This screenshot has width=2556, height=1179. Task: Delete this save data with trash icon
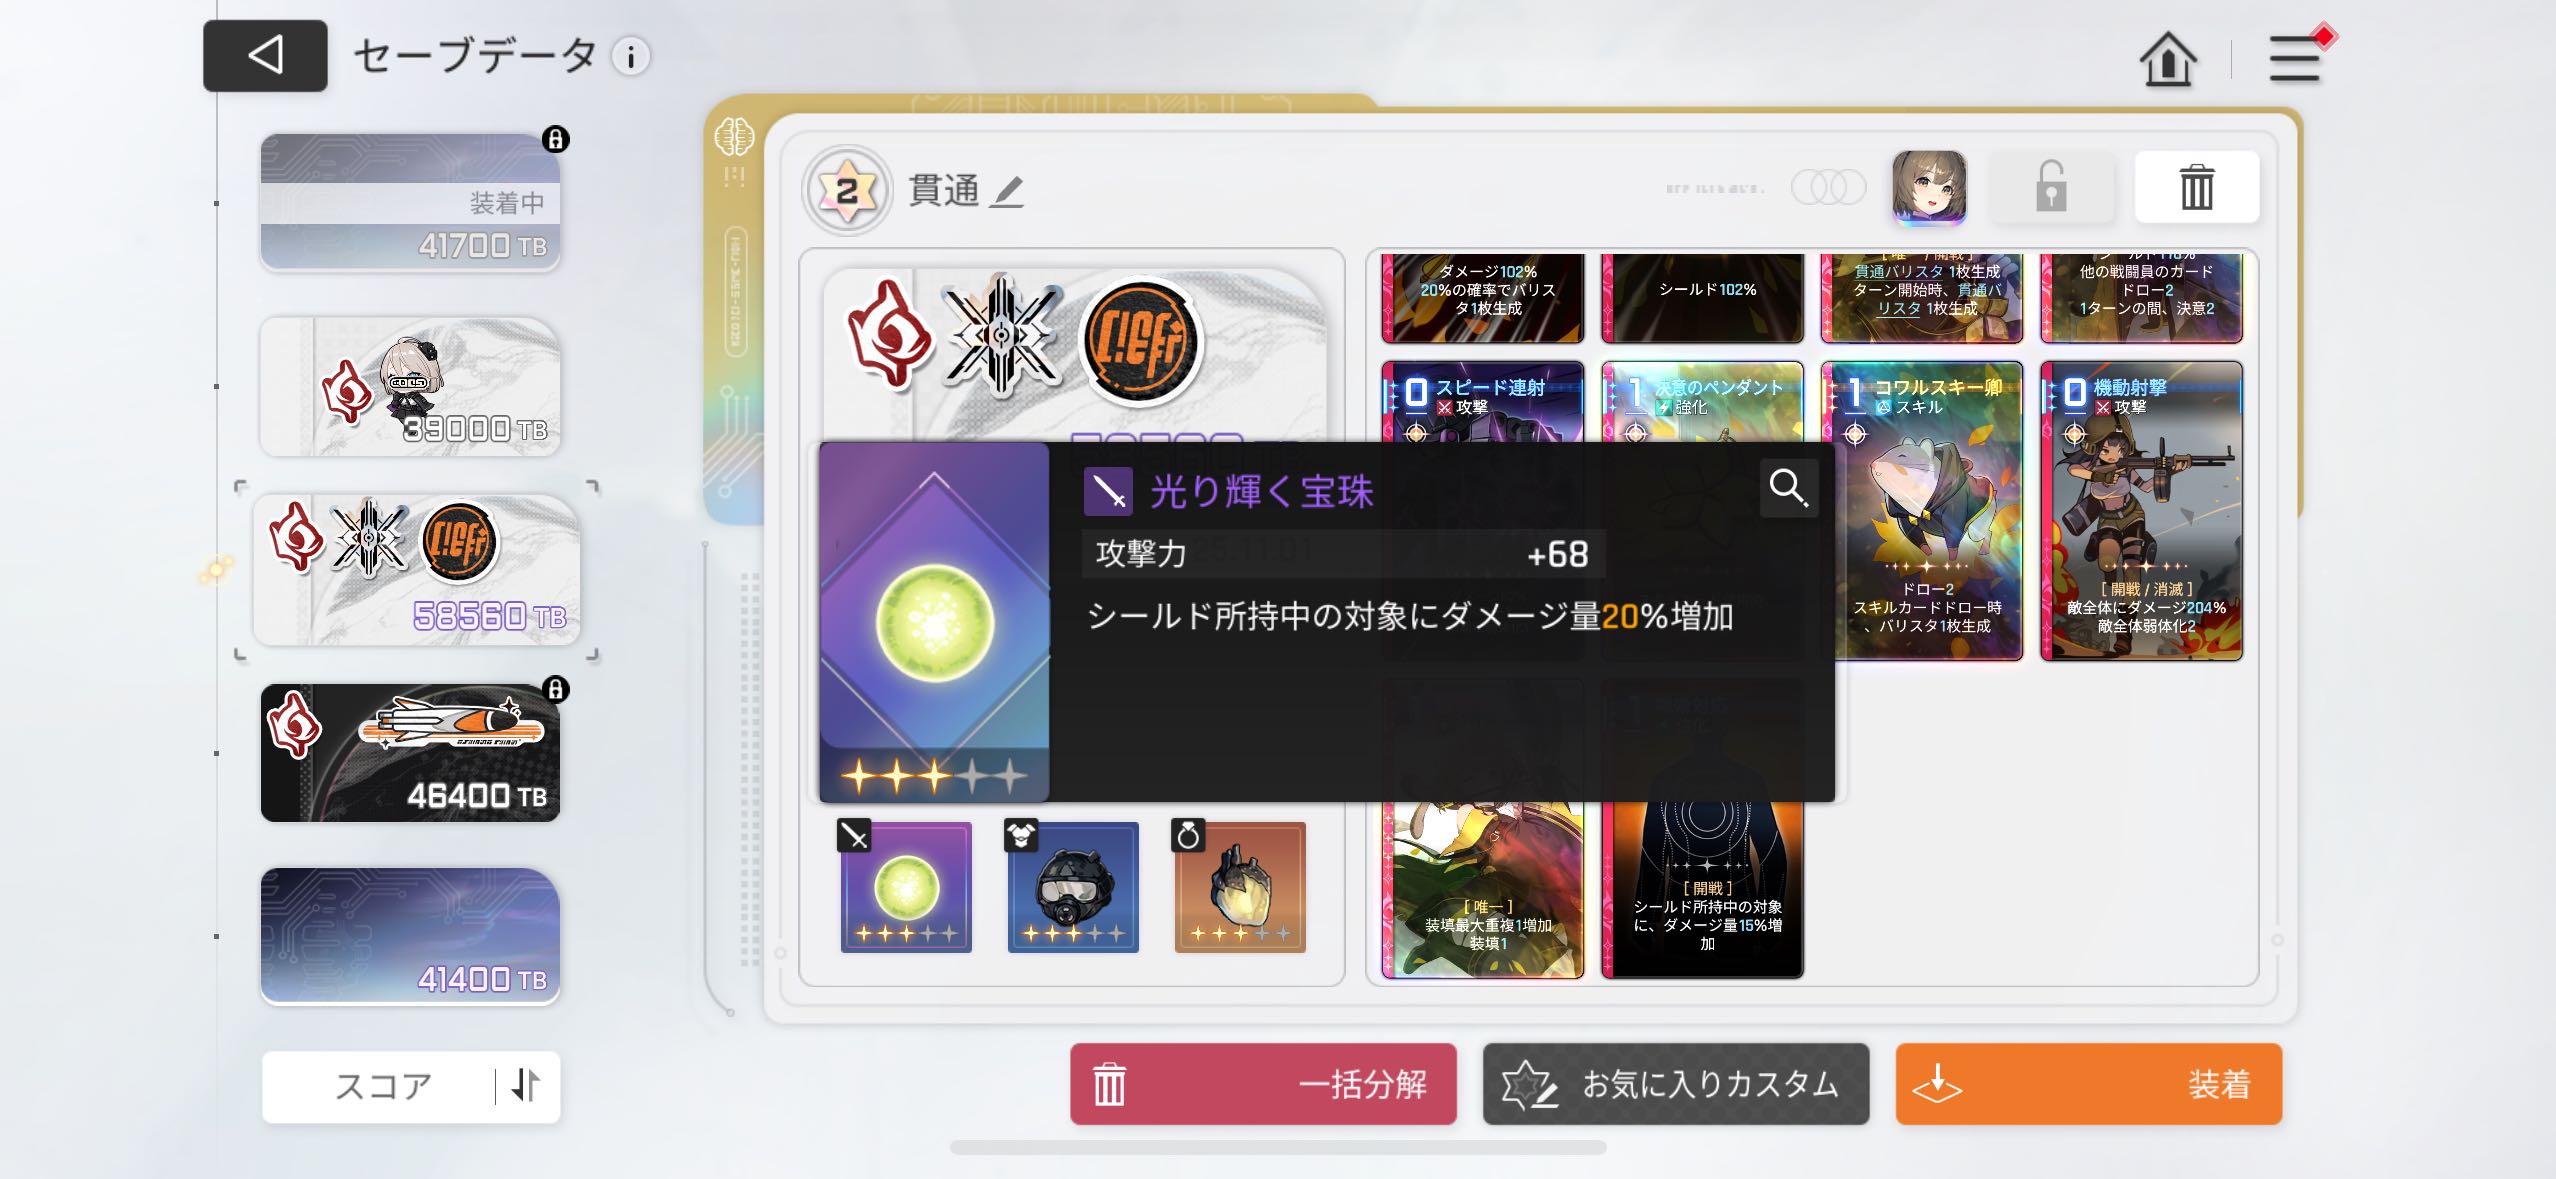[x=2196, y=187]
